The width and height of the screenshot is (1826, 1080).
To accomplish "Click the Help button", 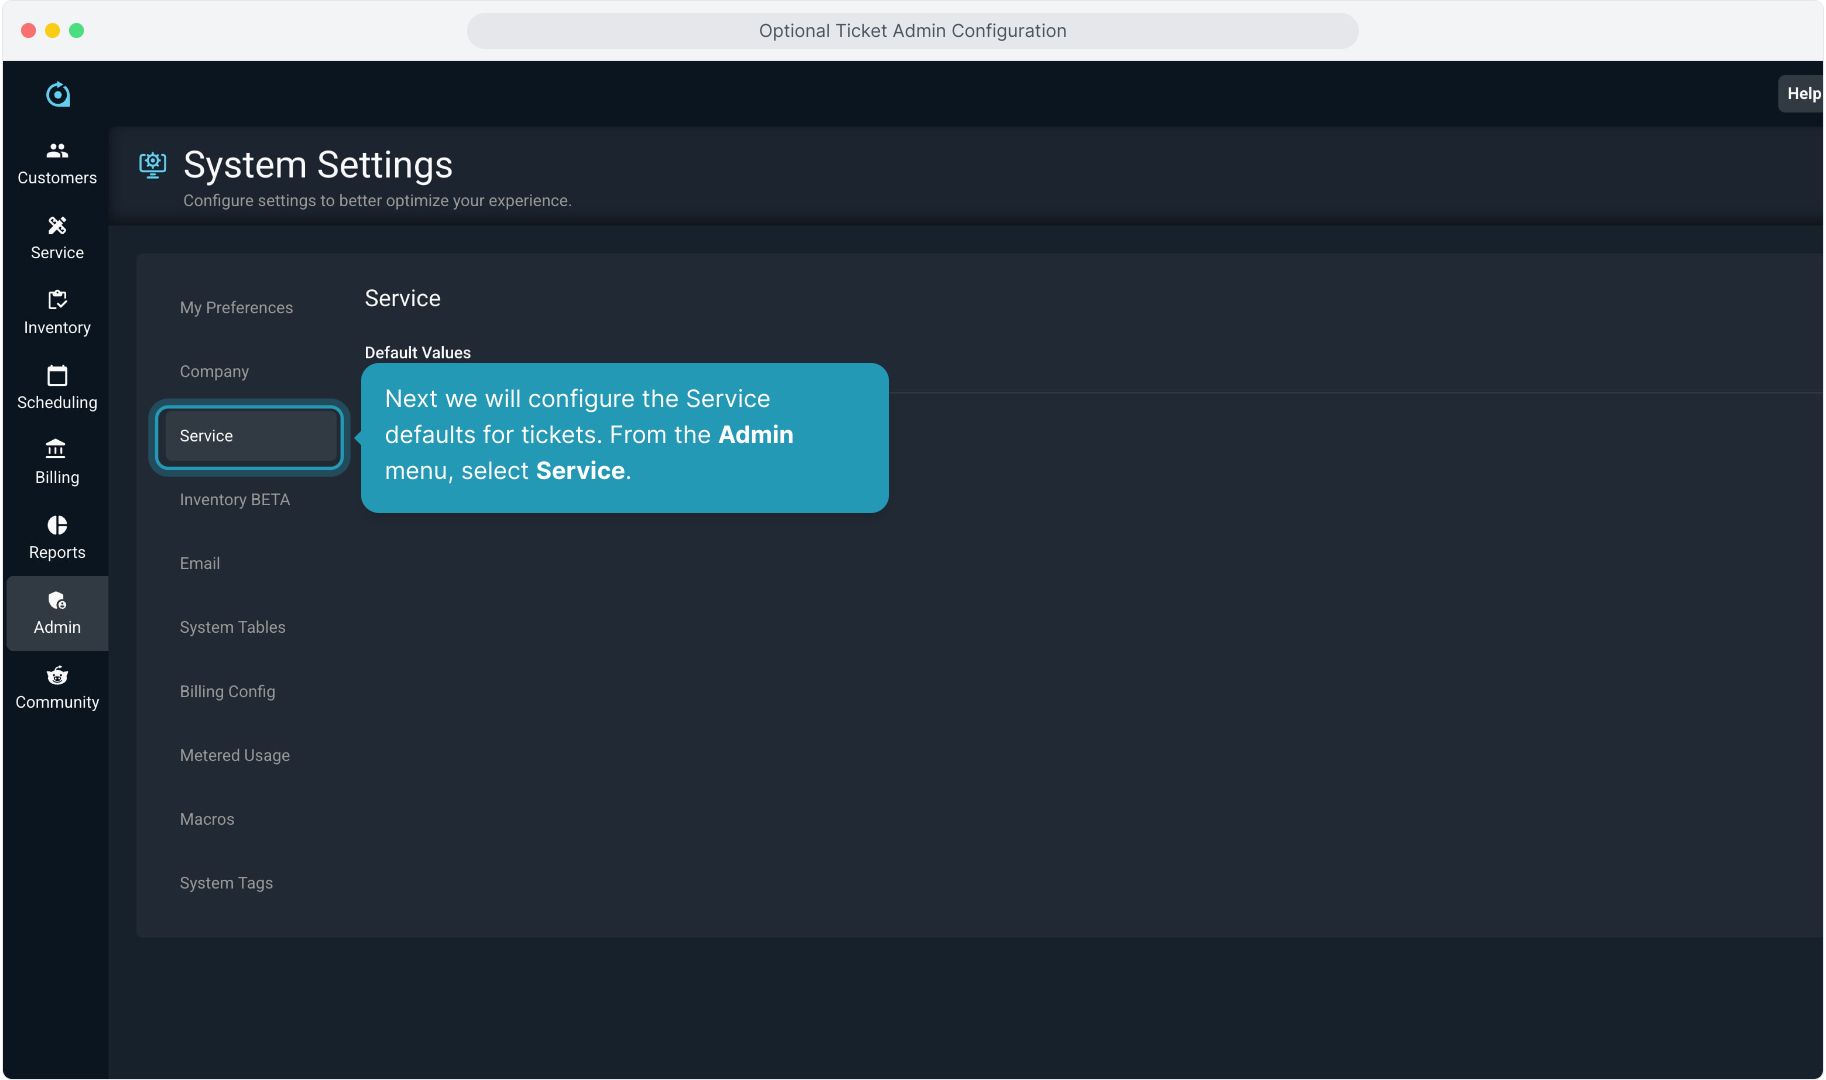I will 1802,94.
